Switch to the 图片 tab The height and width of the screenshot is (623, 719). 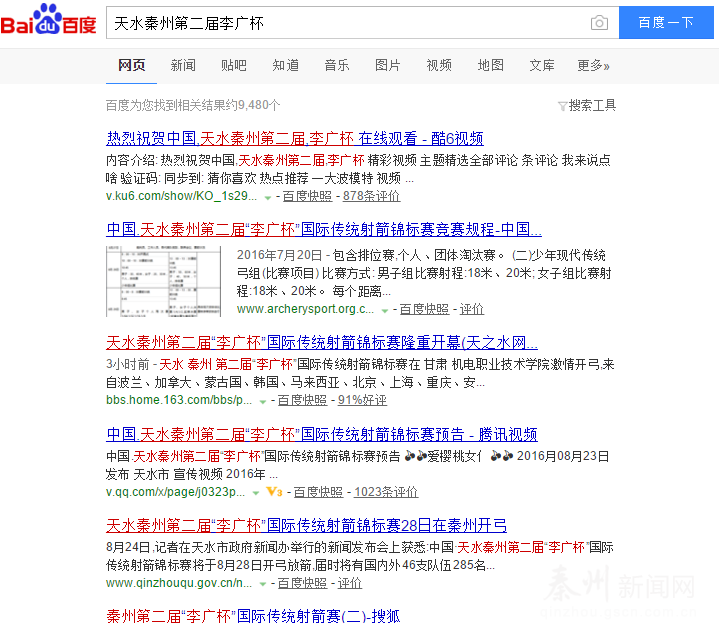[388, 66]
